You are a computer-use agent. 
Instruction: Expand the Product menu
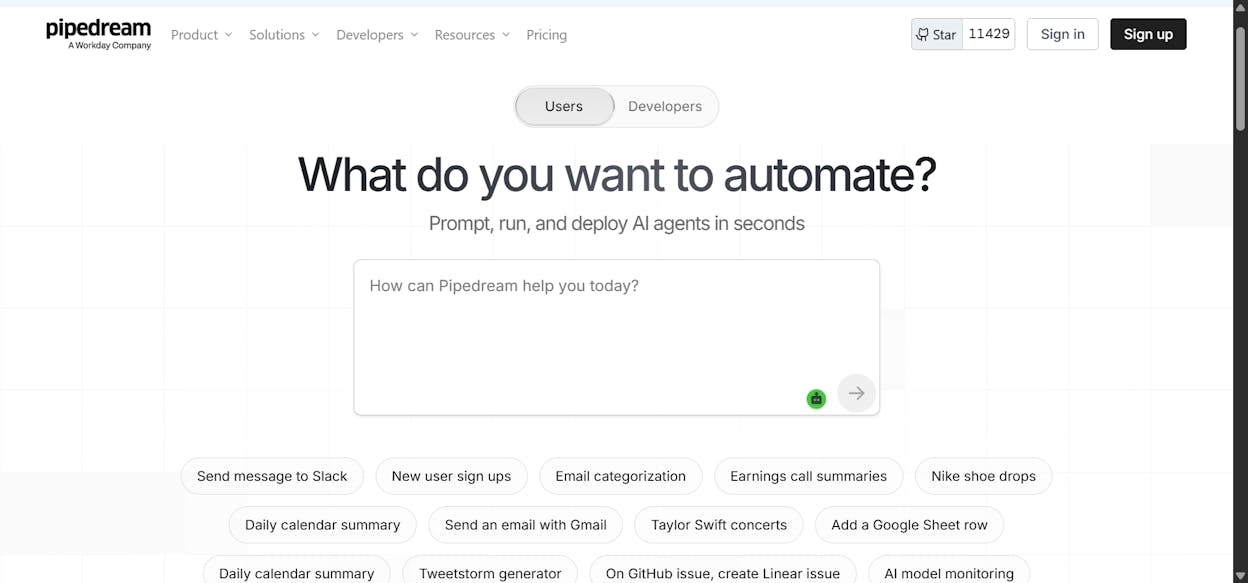click(x=201, y=35)
